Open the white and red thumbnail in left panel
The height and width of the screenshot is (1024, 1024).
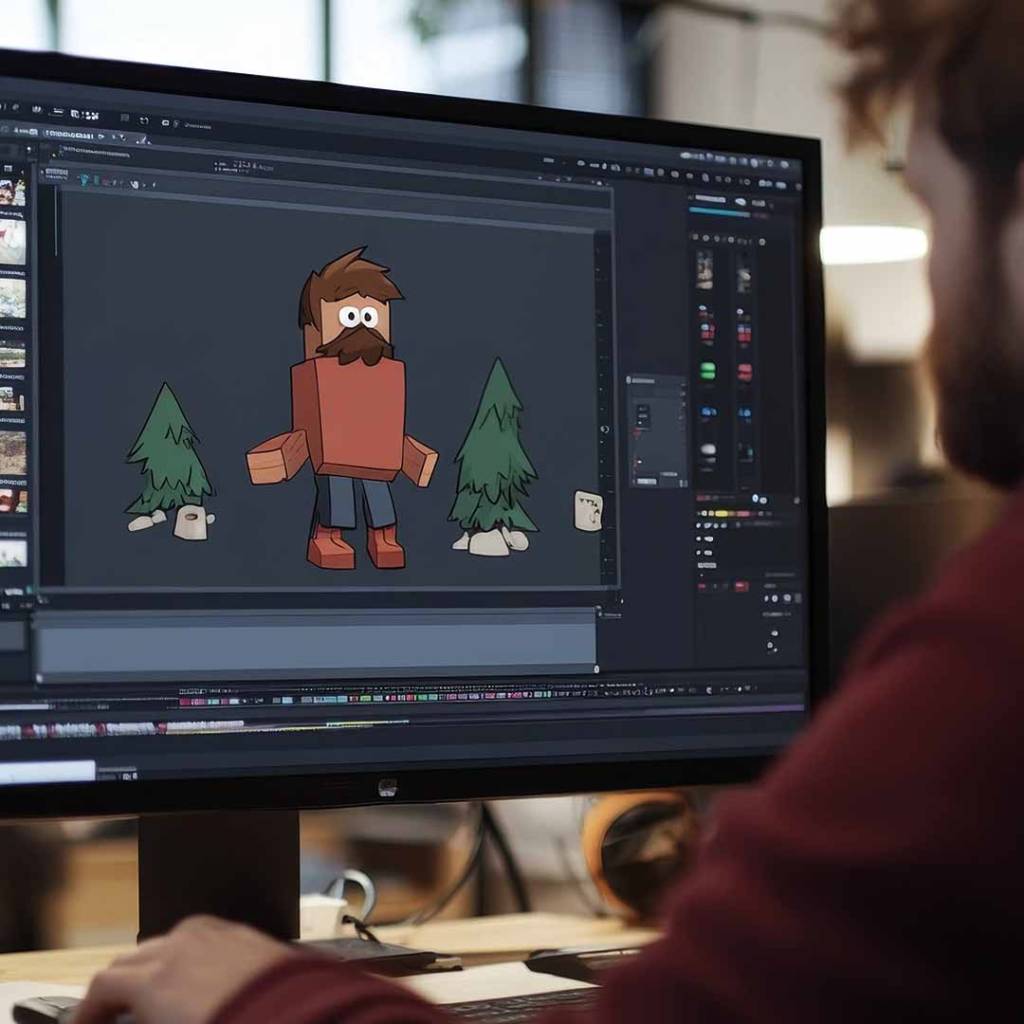[12, 242]
